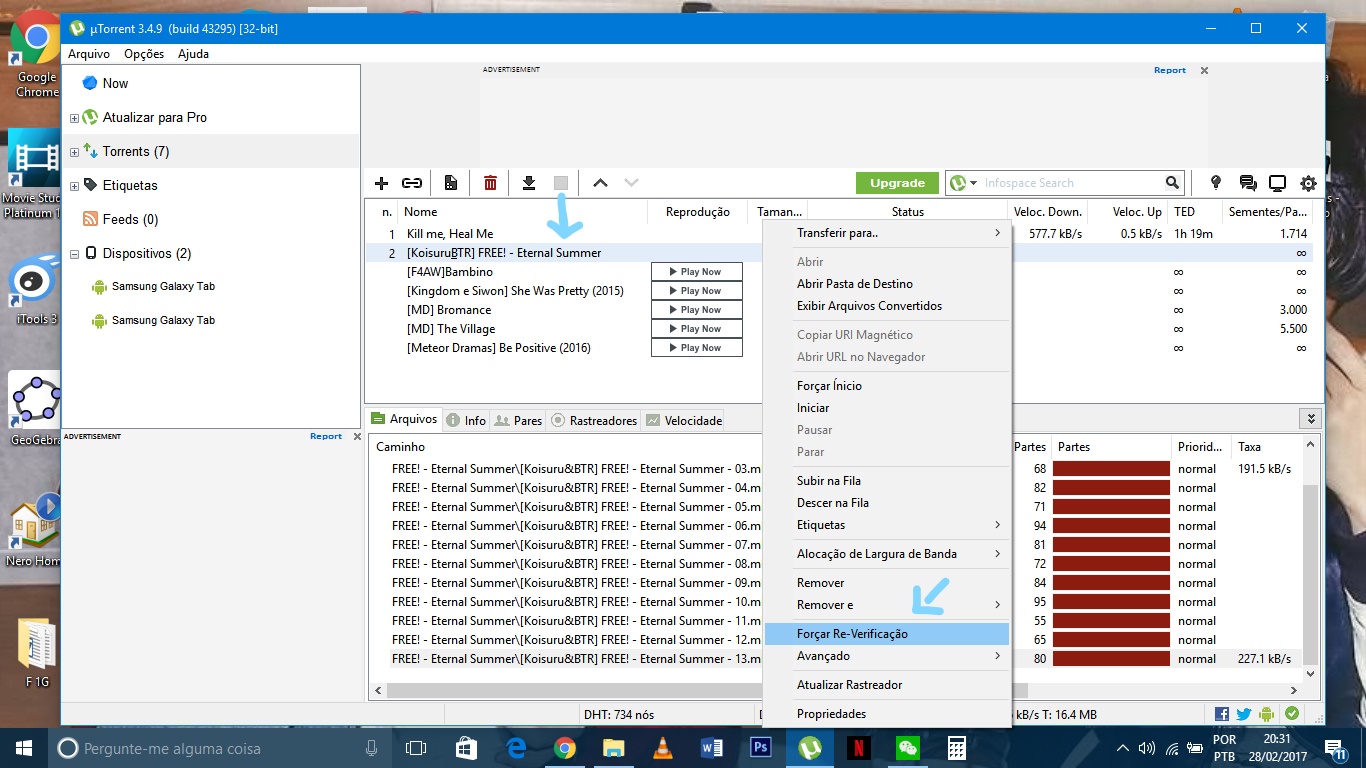Click the Create New Torrent file icon

(x=451, y=183)
